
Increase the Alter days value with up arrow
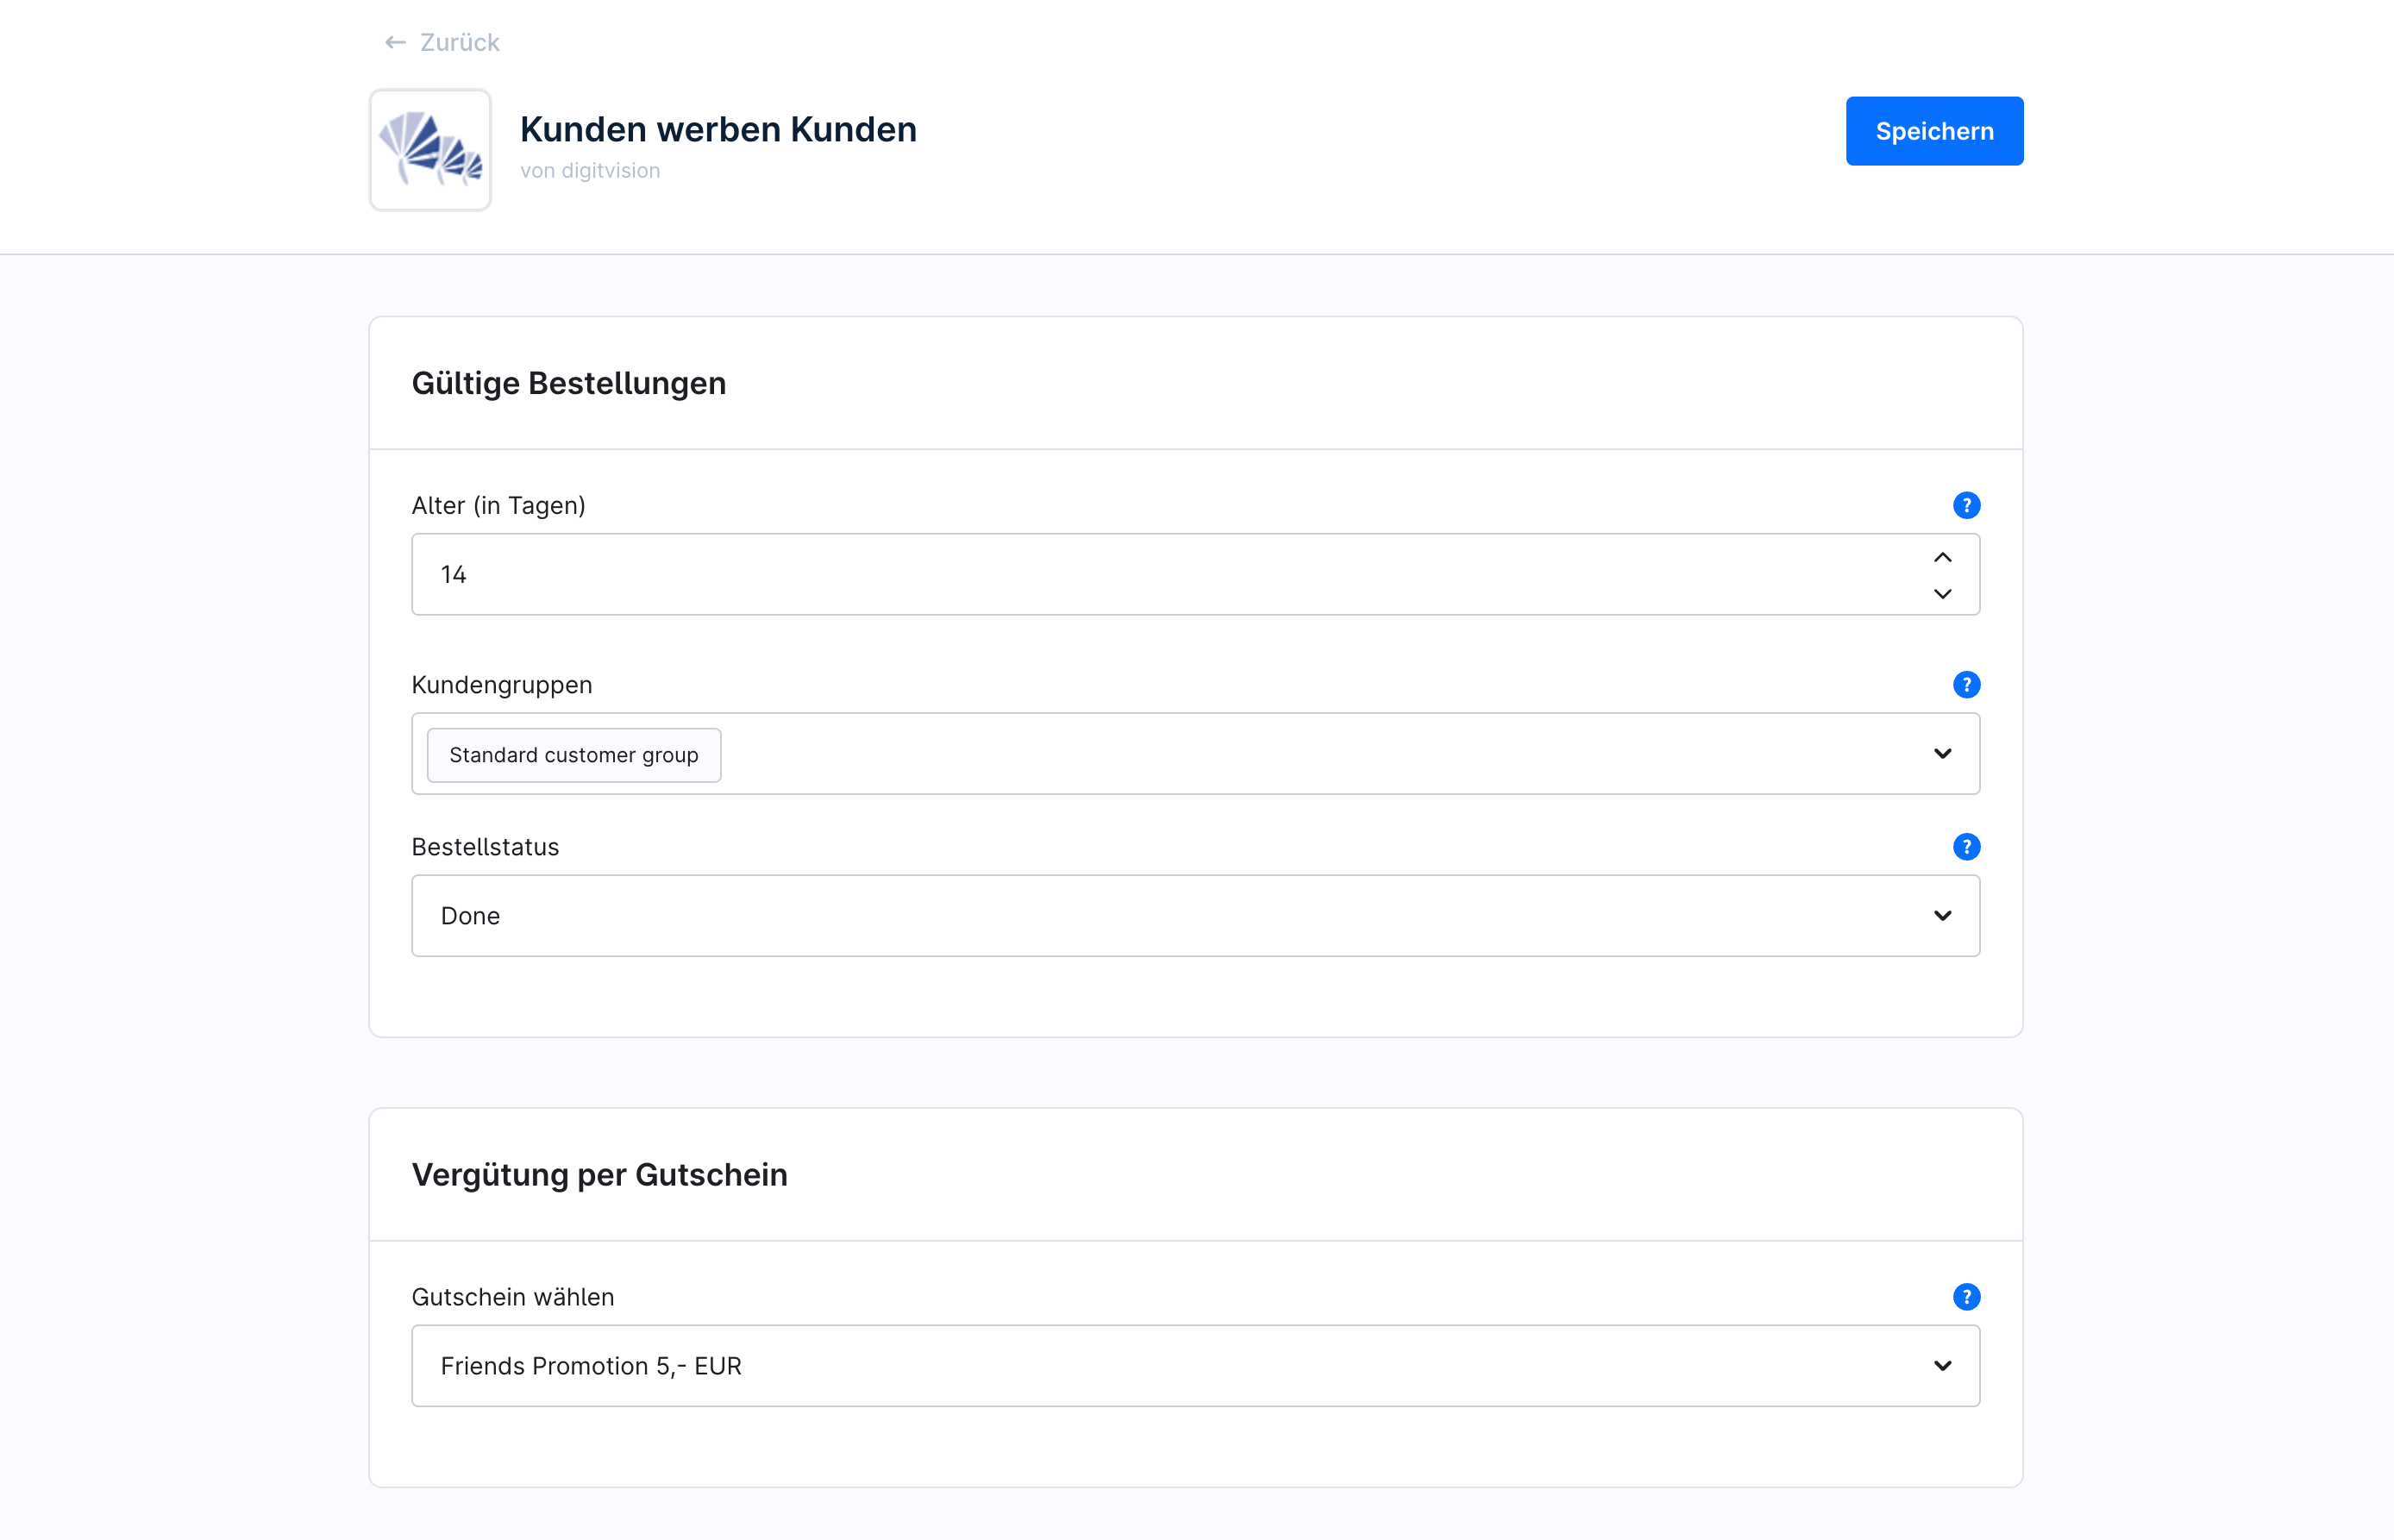pos(1942,558)
